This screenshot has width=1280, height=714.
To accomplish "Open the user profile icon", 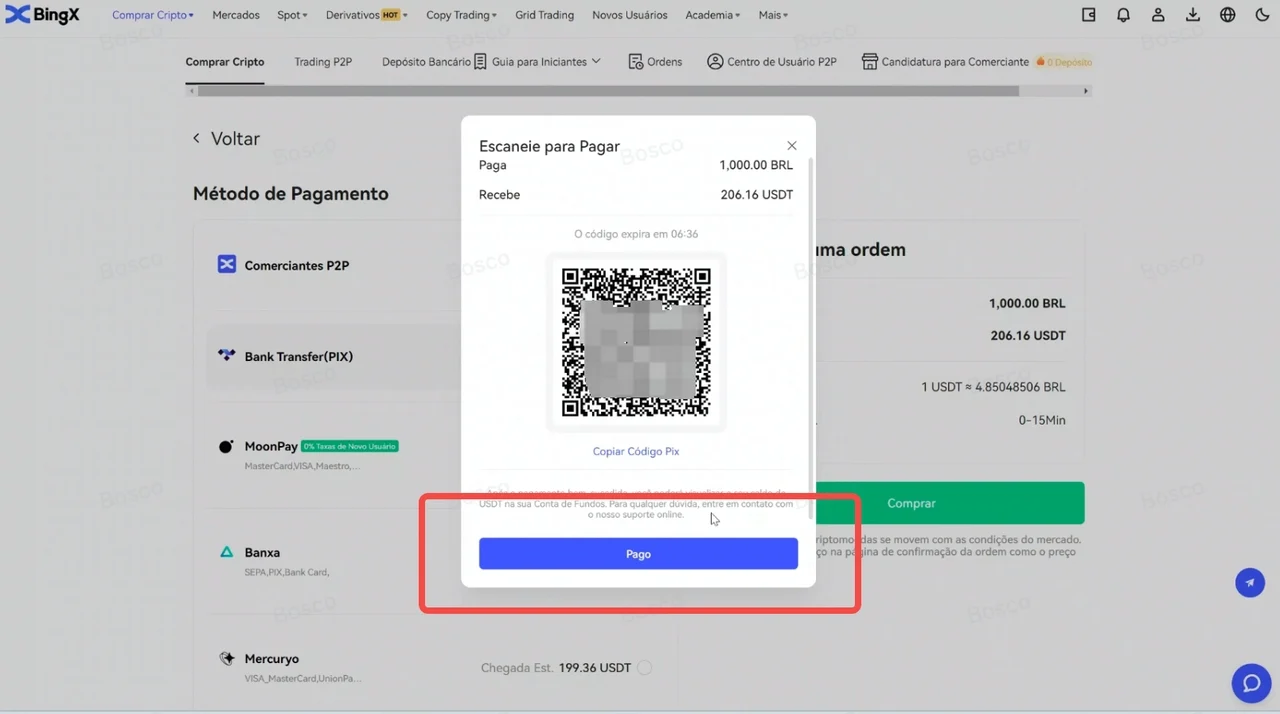I will [x=1158, y=15].
